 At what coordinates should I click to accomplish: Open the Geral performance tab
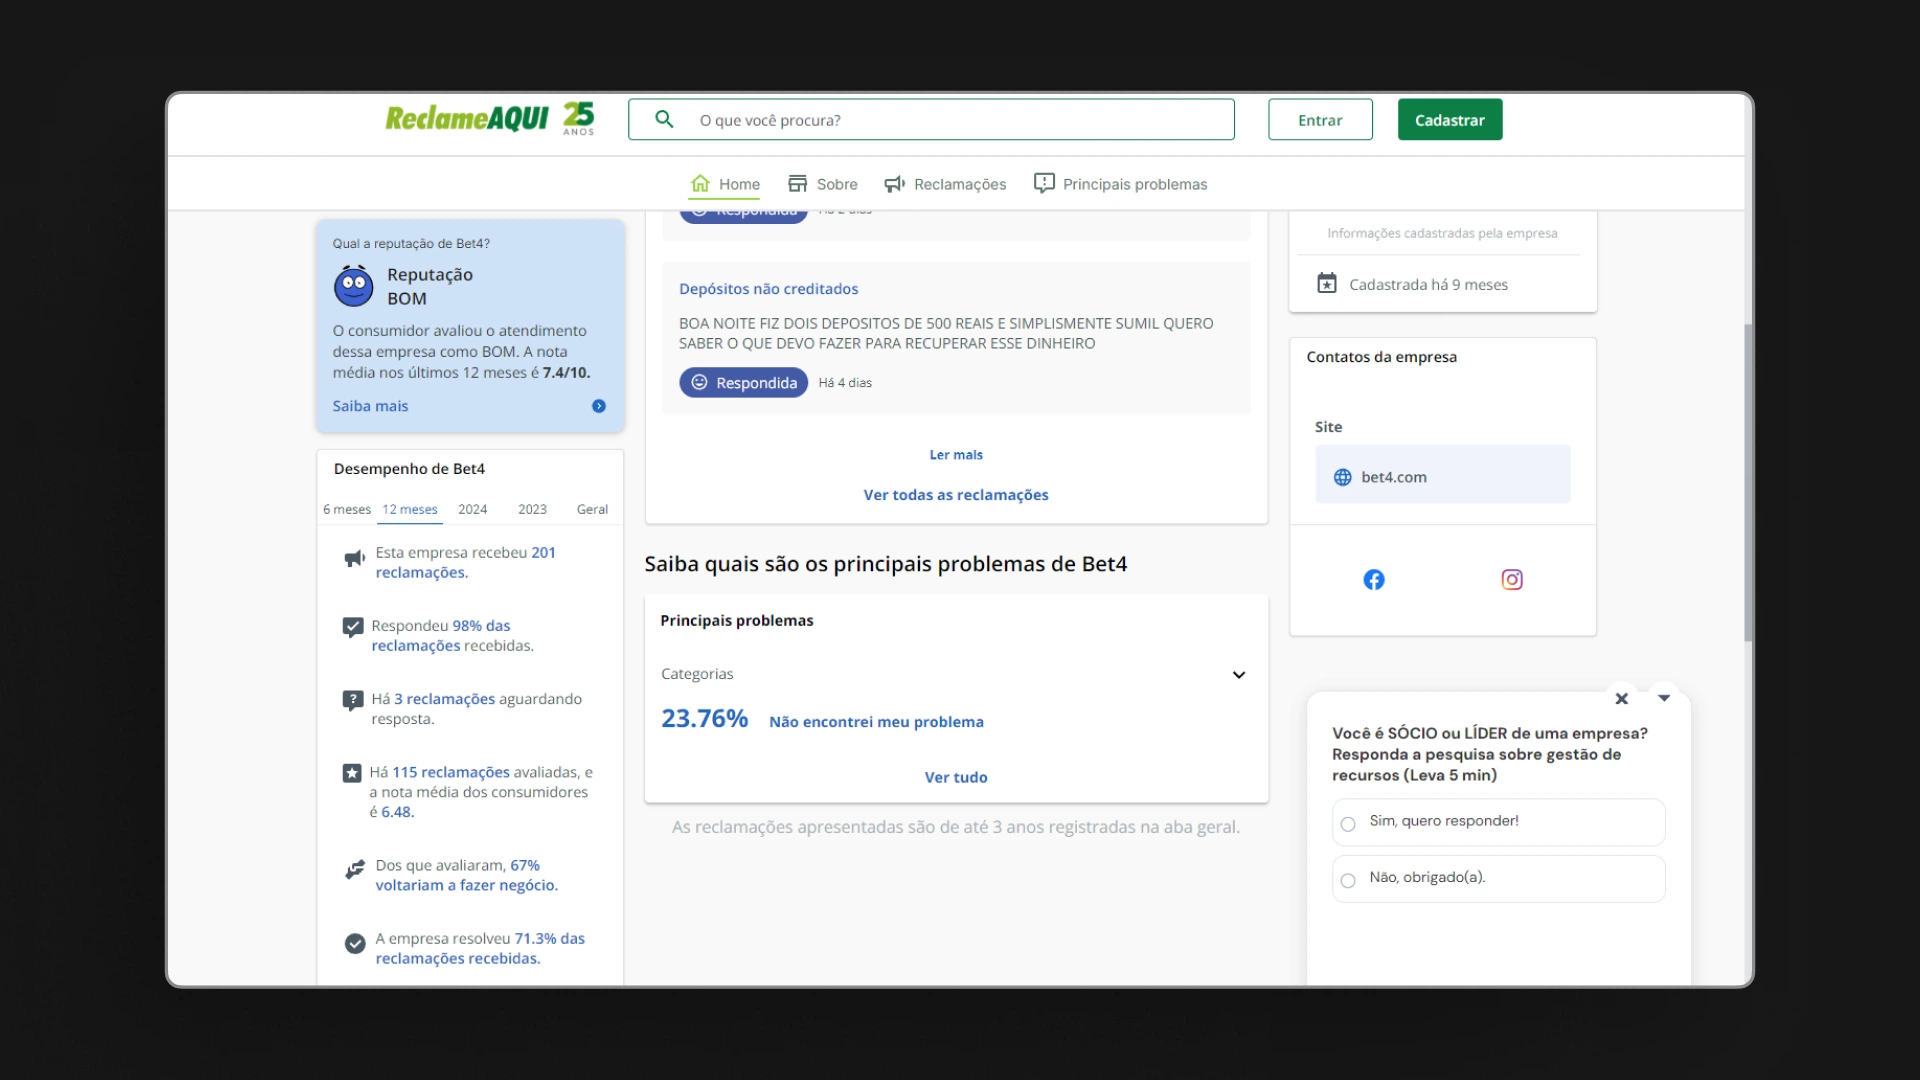(x=592, y=510)
